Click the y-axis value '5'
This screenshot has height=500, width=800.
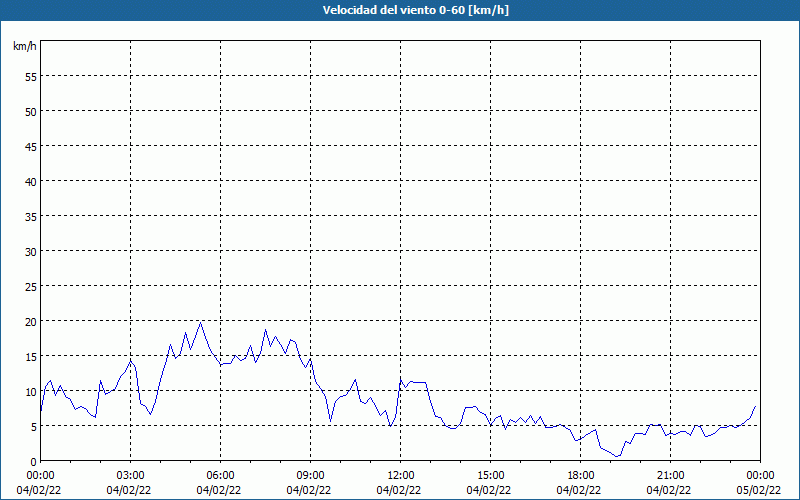34,427
